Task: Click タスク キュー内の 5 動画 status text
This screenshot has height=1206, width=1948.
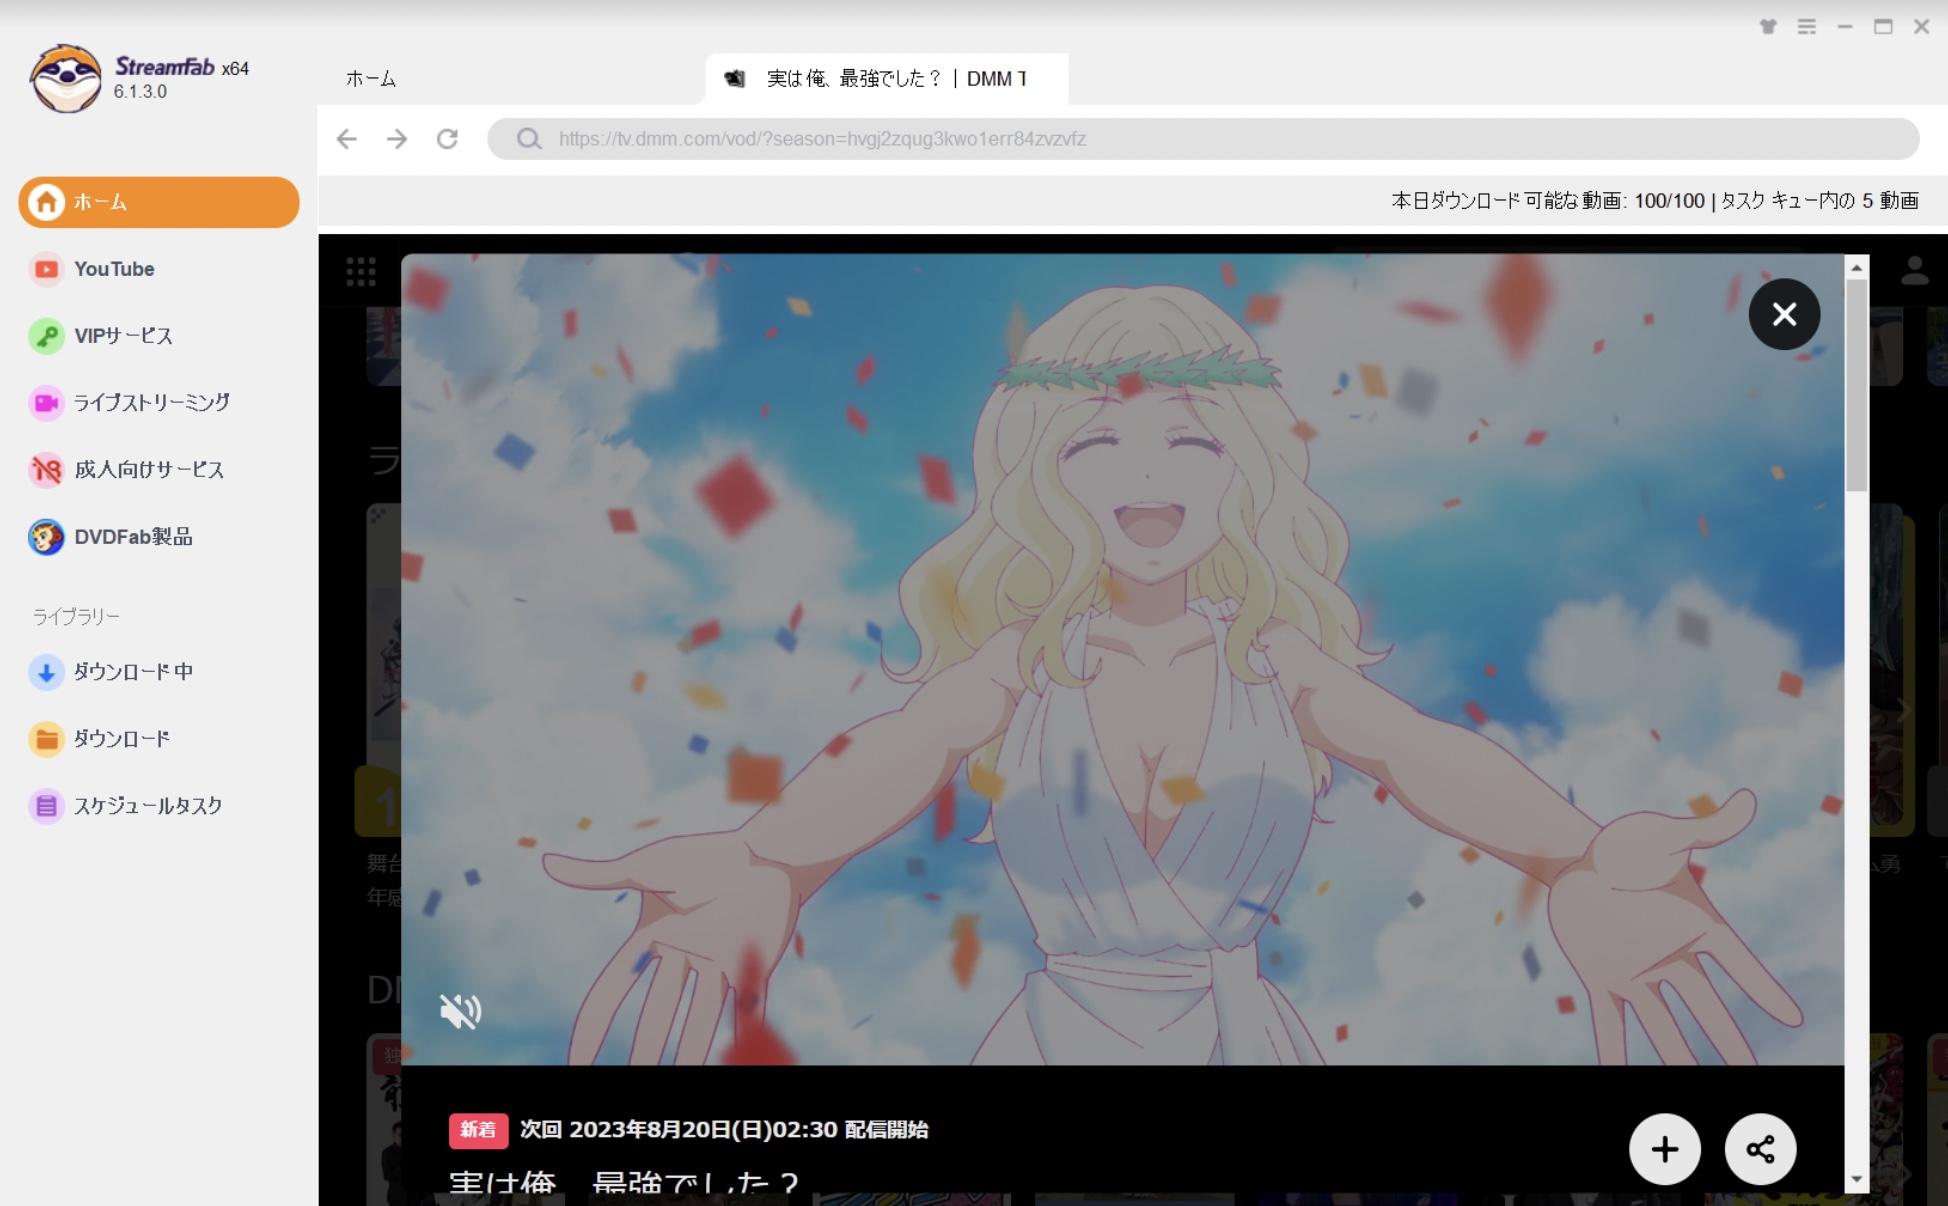Action: click(1819, 201)
